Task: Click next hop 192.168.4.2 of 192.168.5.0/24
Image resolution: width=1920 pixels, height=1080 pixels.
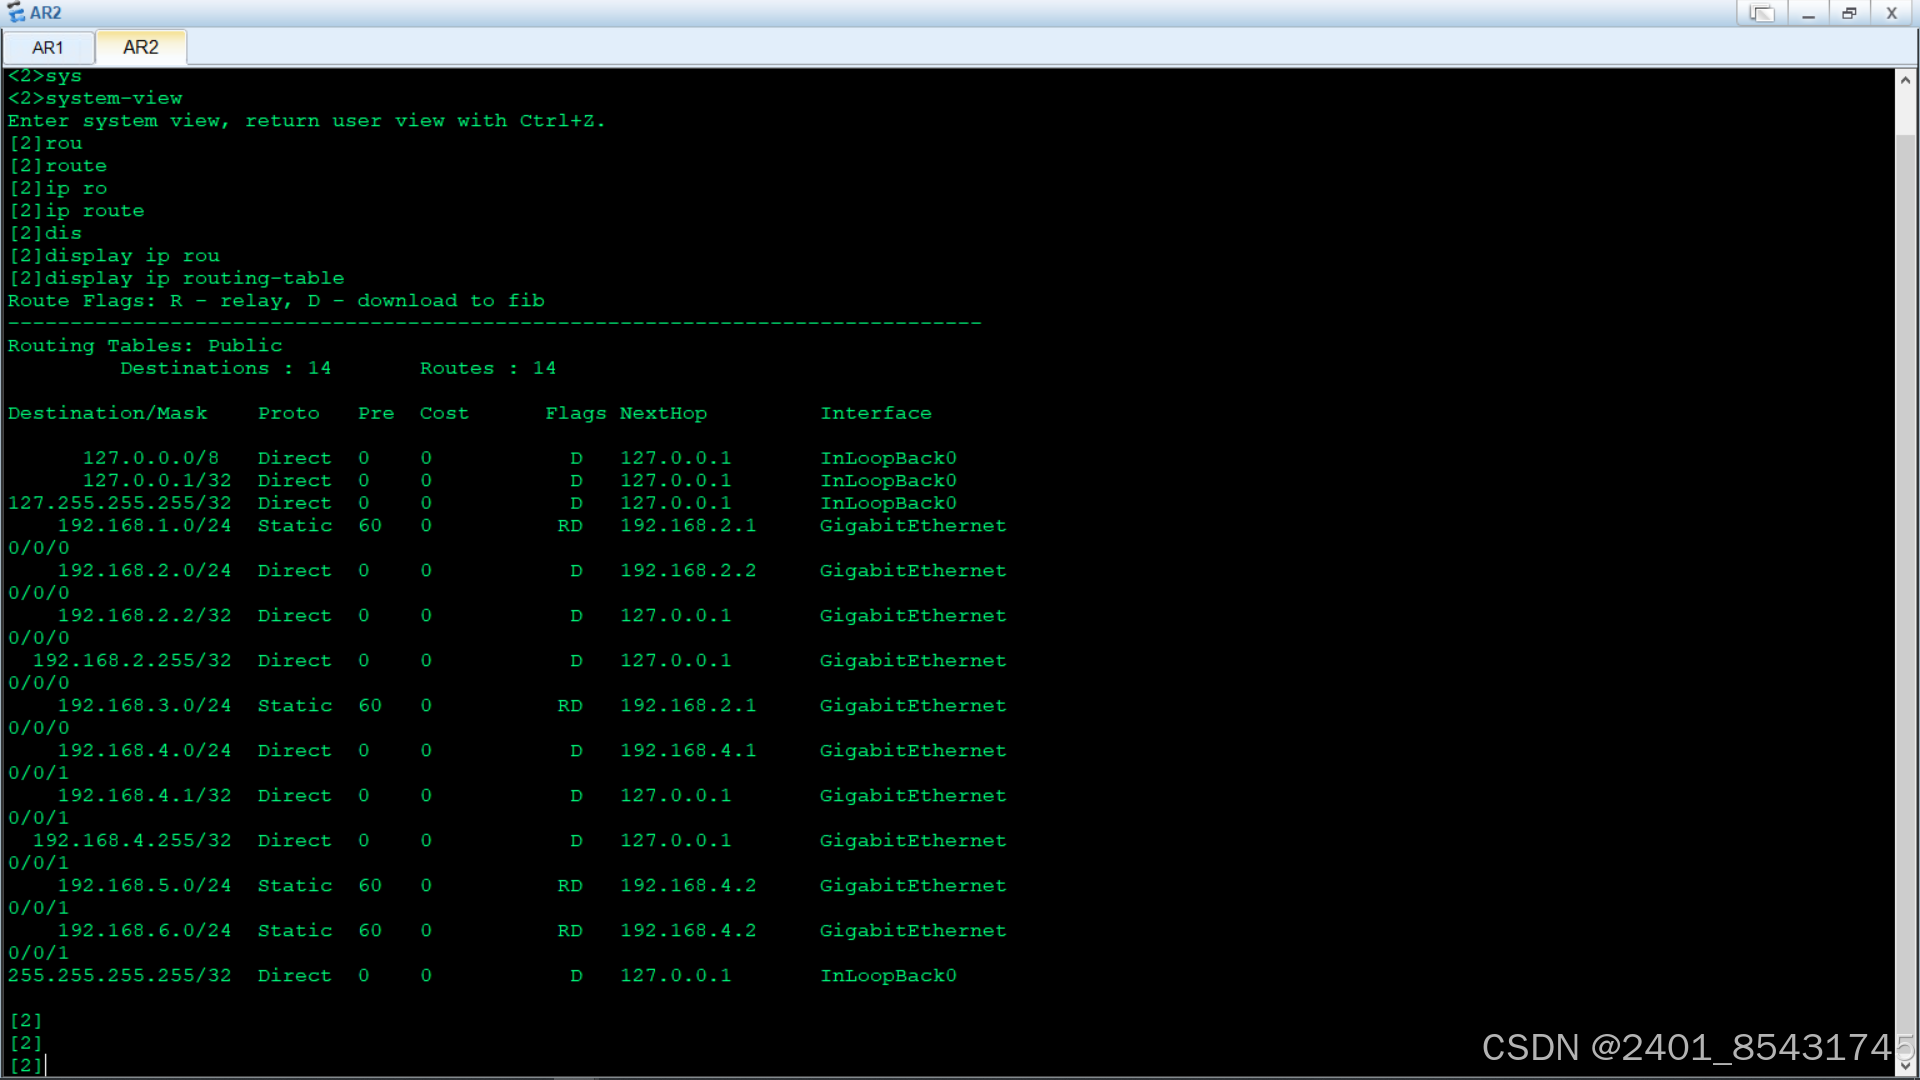Action: coord(687,886)
